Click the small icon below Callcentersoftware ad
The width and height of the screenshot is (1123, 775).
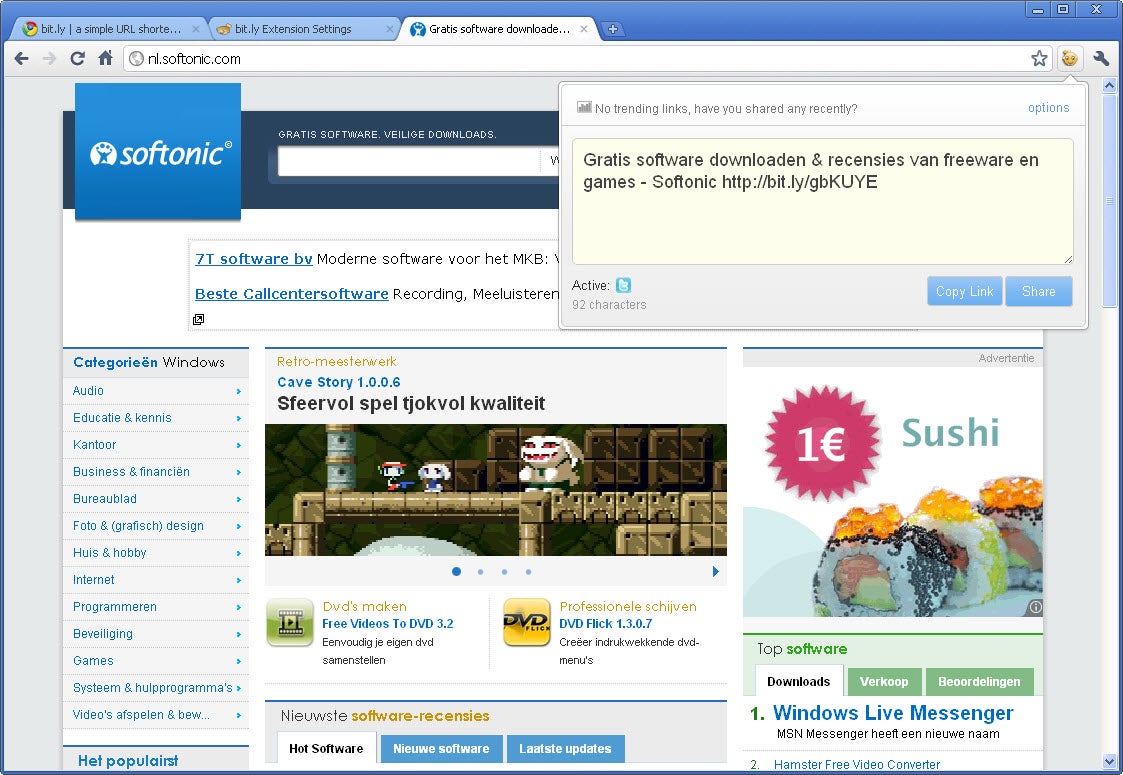[198, 319]
